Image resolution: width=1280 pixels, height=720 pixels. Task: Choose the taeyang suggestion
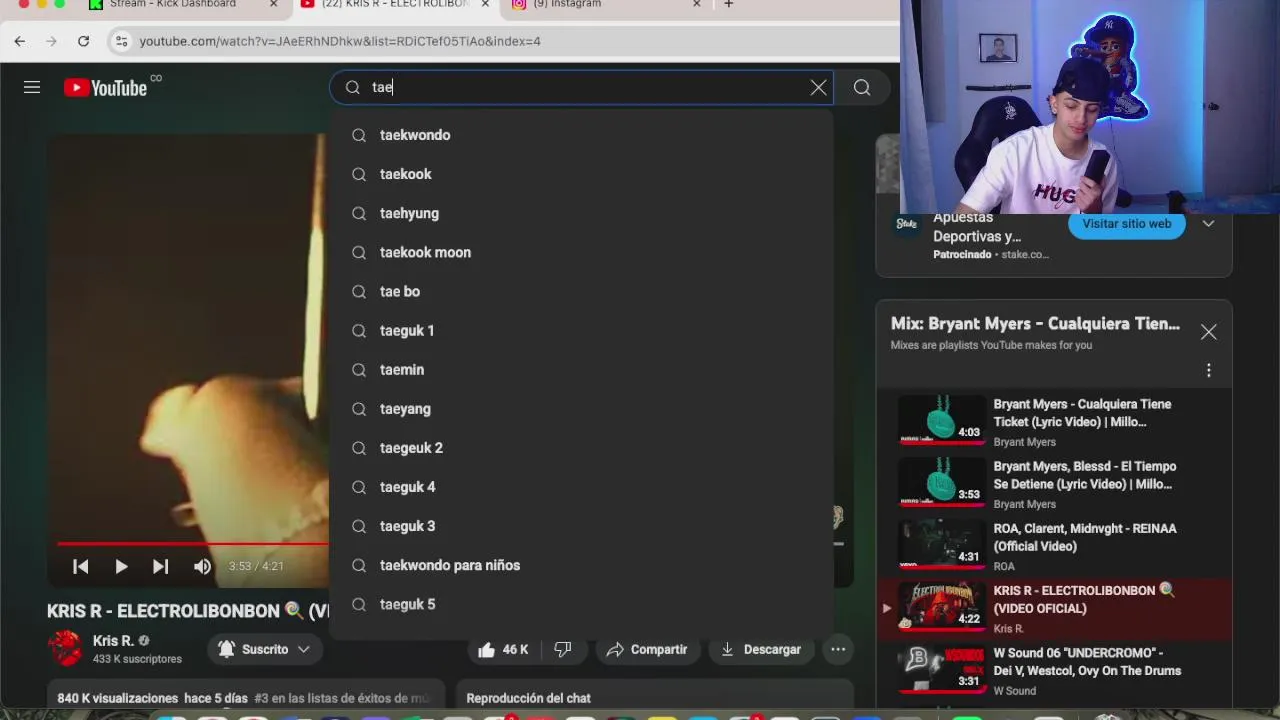(x=581, y=408)
